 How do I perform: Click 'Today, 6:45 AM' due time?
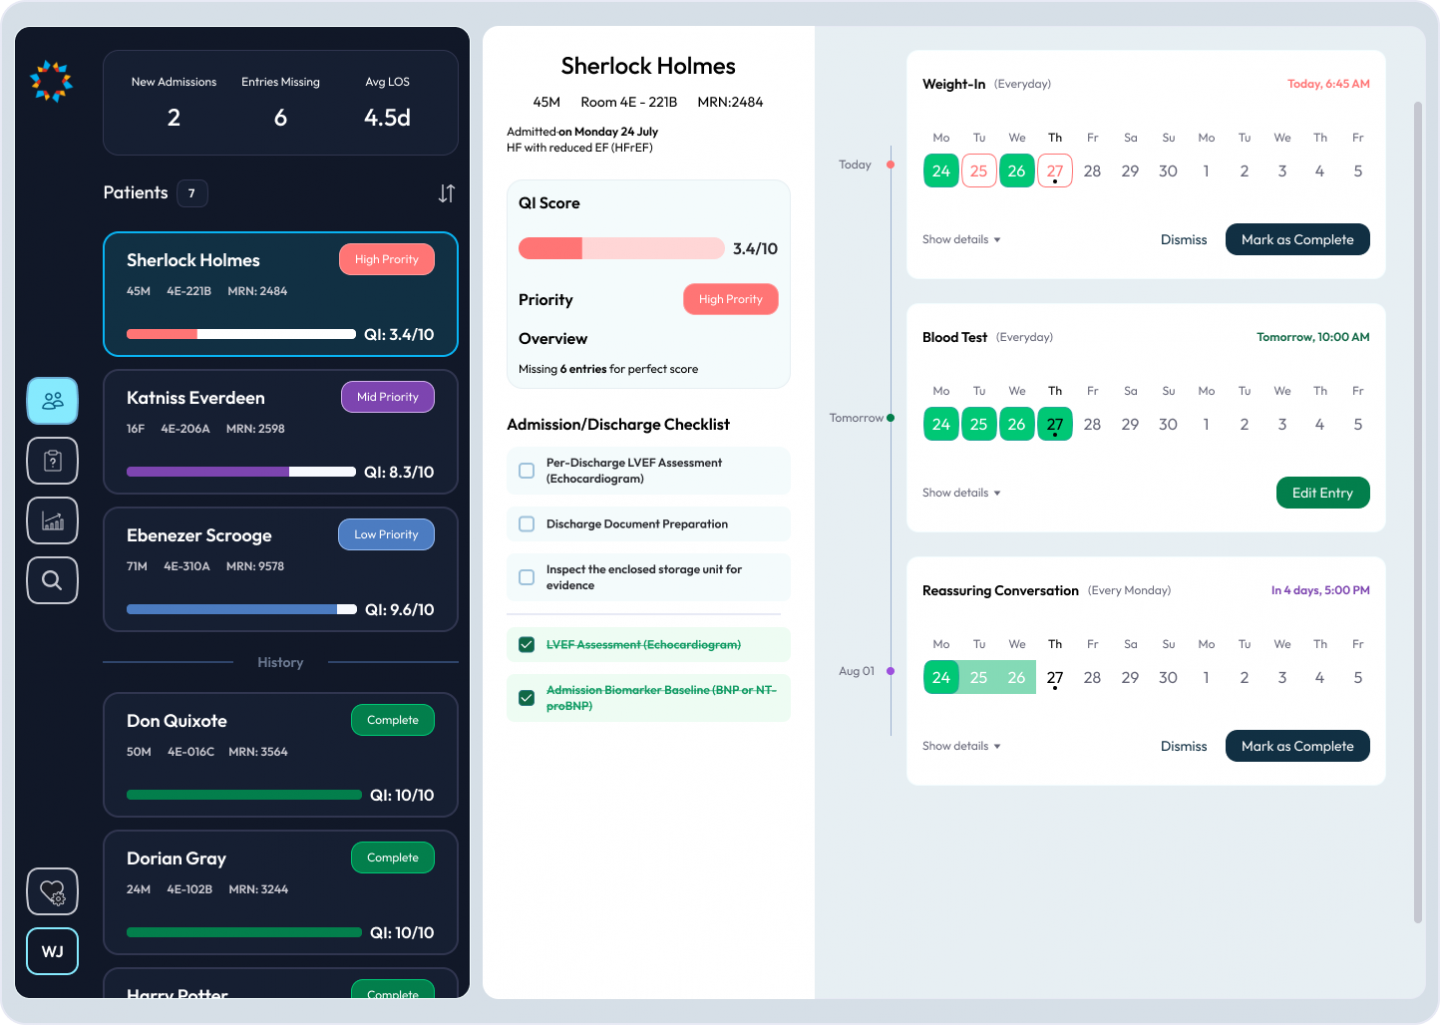(x=1328, y=84)
